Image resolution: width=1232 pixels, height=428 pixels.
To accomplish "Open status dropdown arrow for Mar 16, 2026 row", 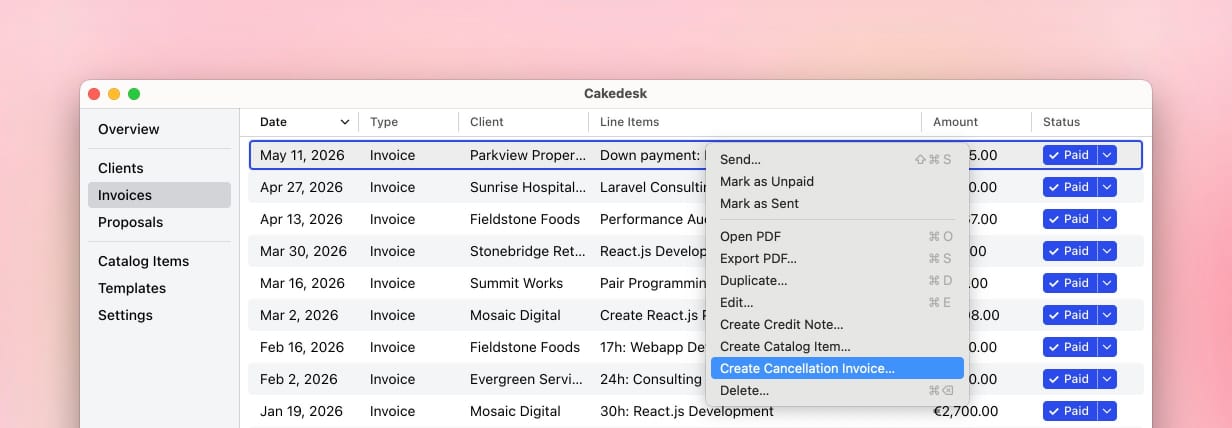I will point(1107,283).
